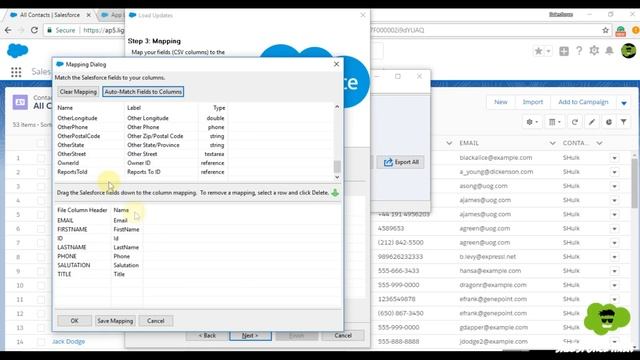
Task: Switch to All Contacts Salesforce tab
Action: click(50, 15)
